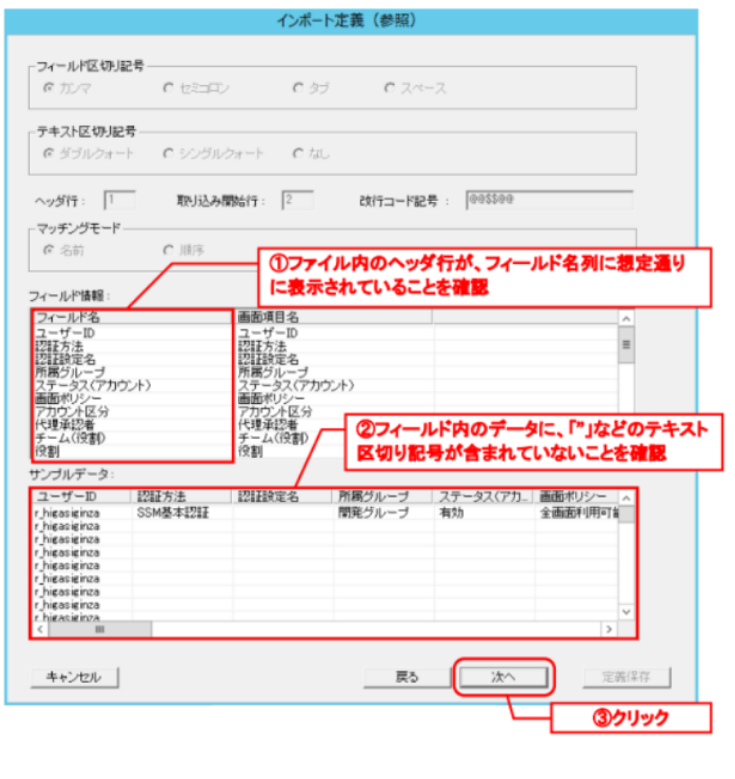Click the 定義保存 button
This screenshot has height=779, width=735.
point(626,677)
